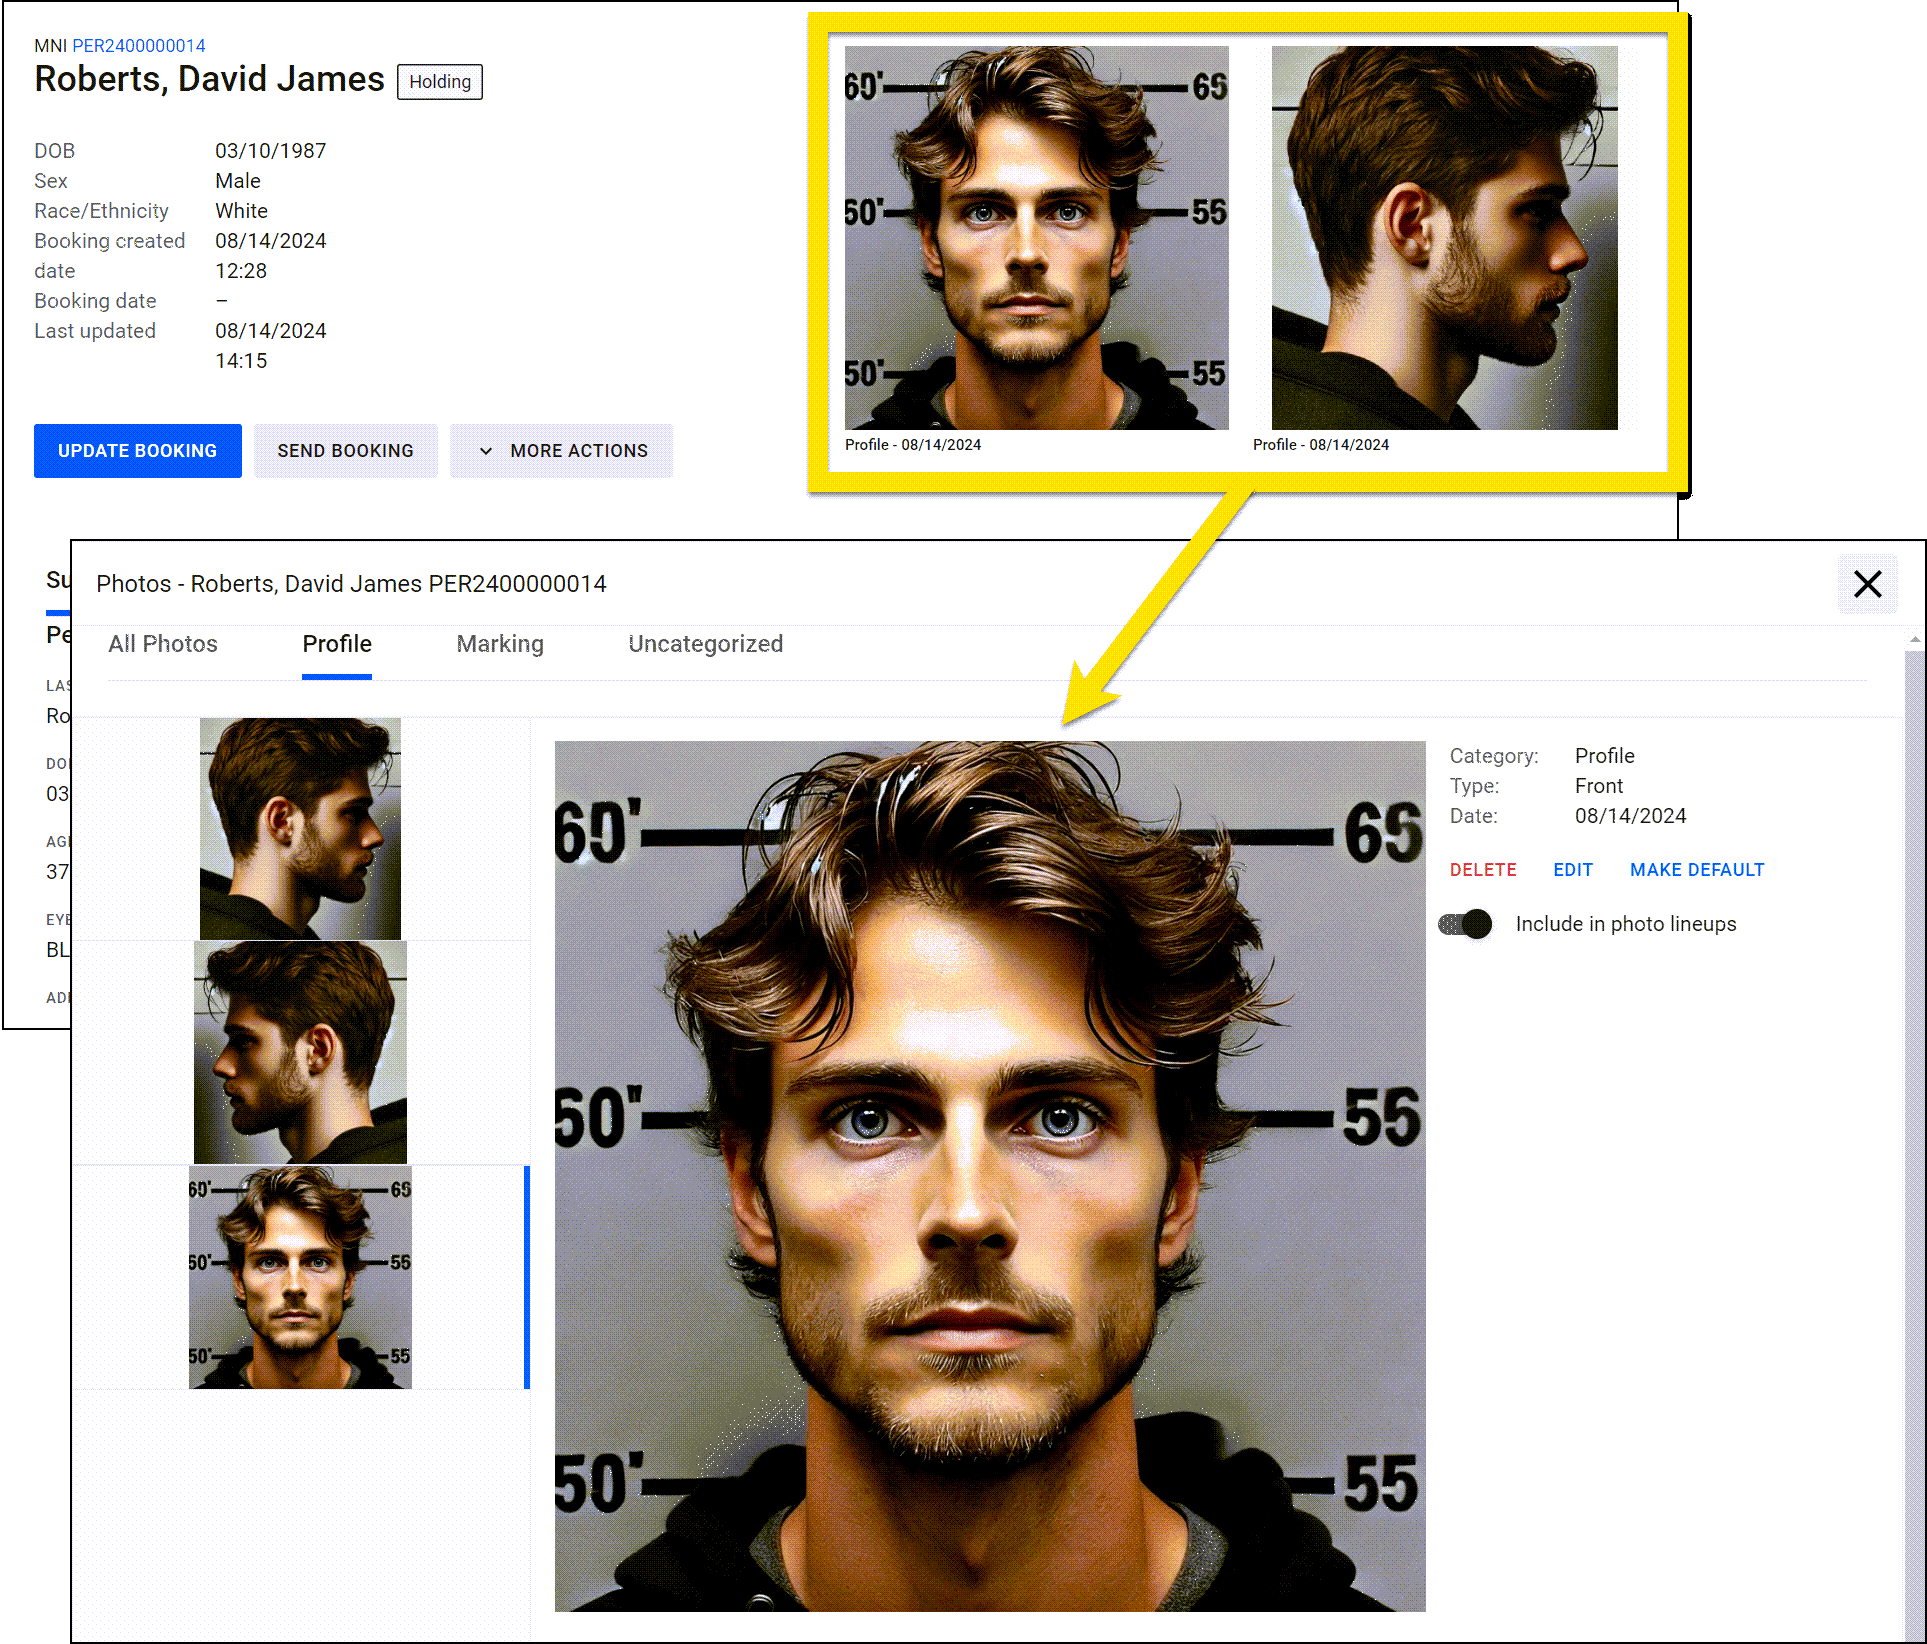Select the left-facing side profile thumbnail
This screenshot has height=1644, width=1927.
[300, 1052]
